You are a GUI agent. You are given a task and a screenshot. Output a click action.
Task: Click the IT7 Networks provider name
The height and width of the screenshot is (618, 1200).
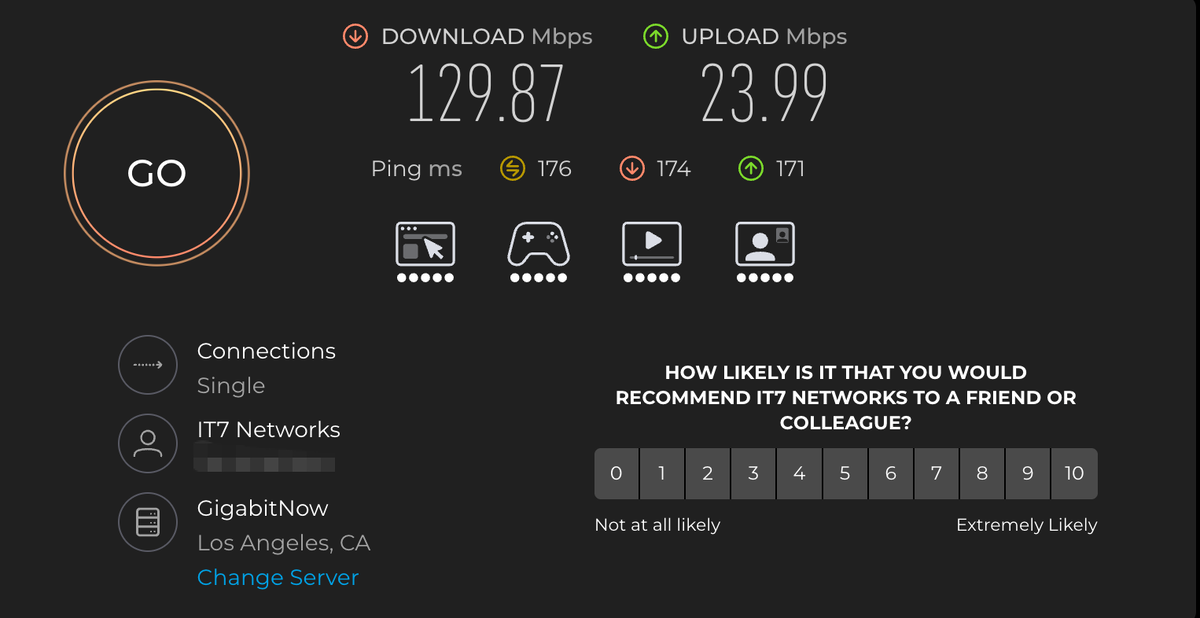click(268, 430)
